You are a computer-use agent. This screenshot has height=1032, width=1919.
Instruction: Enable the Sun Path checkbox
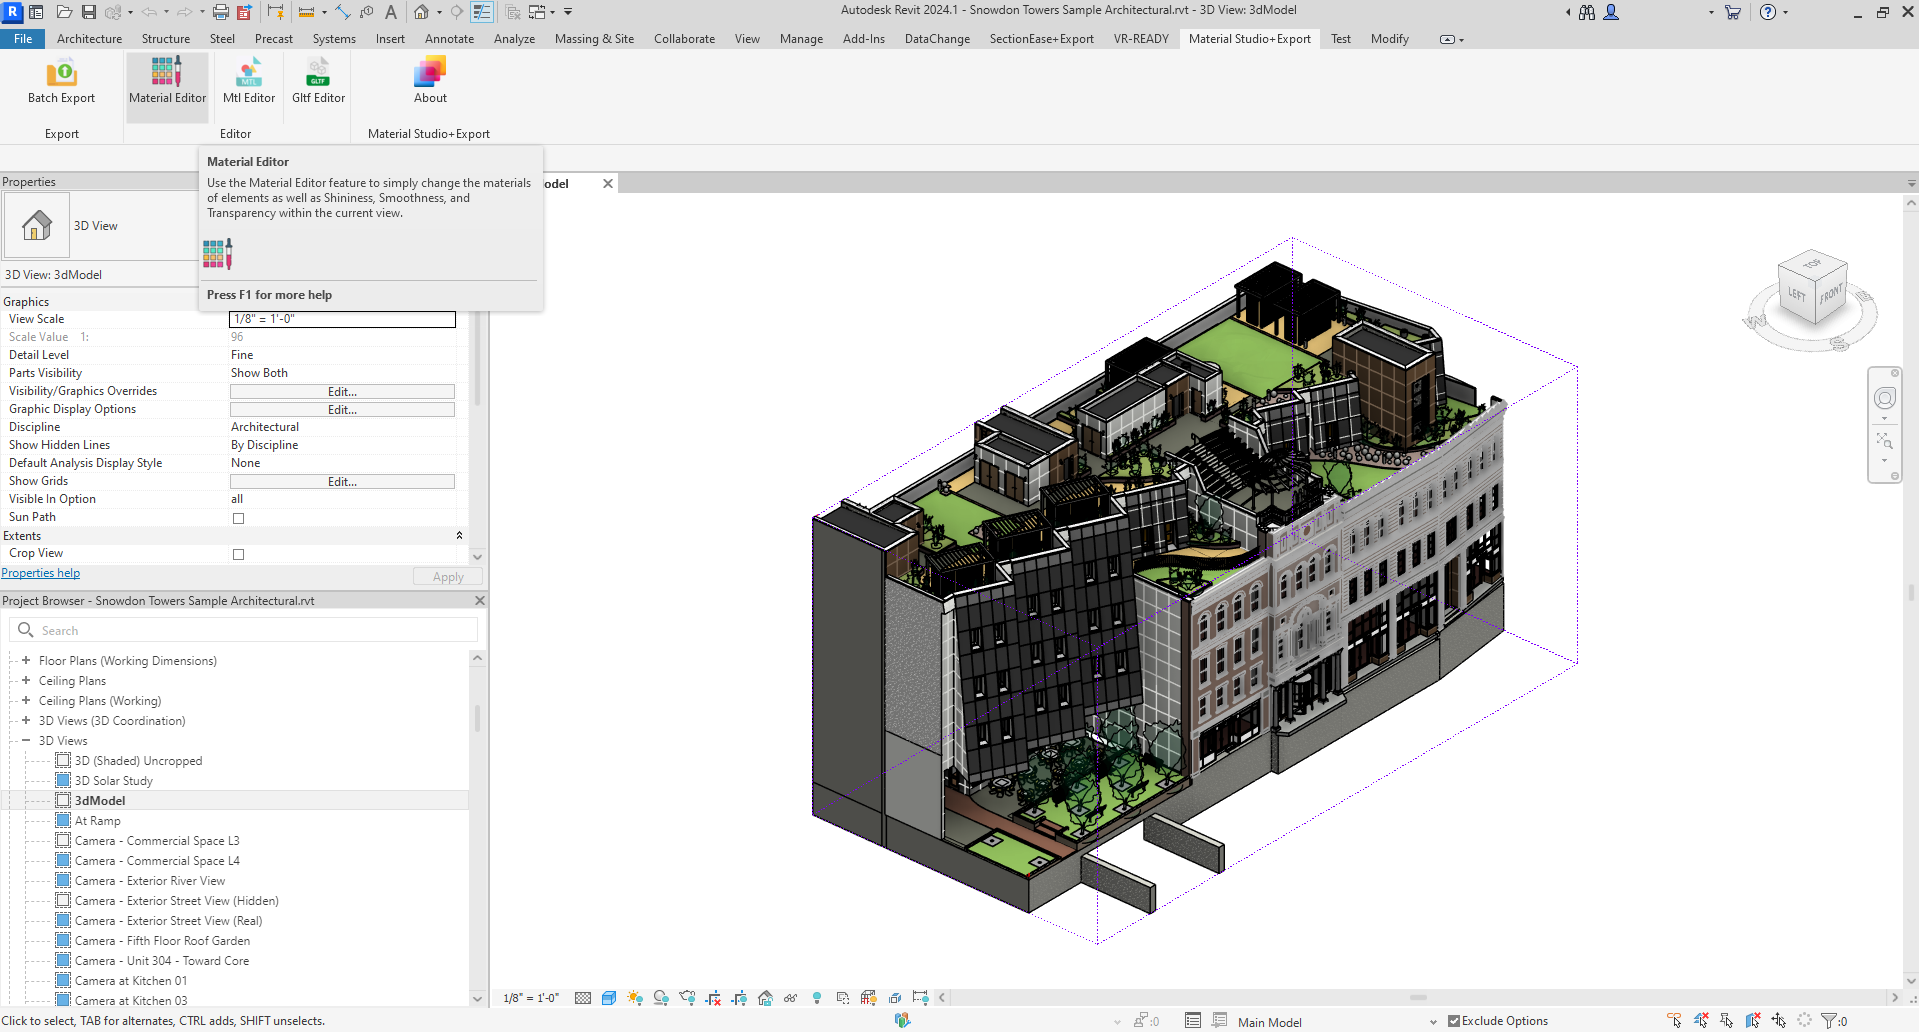(x=238, y=518)
